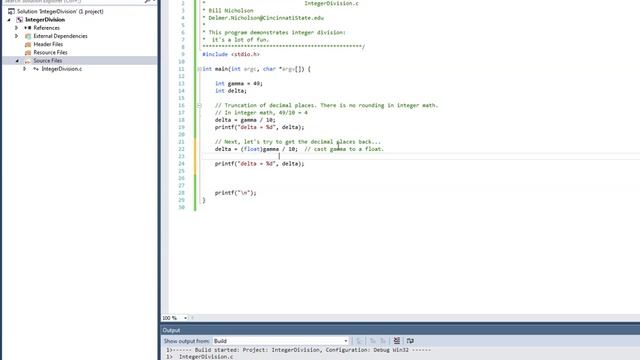Collapse the Source Files folder

pyautogui.click(x=17, y=61)
